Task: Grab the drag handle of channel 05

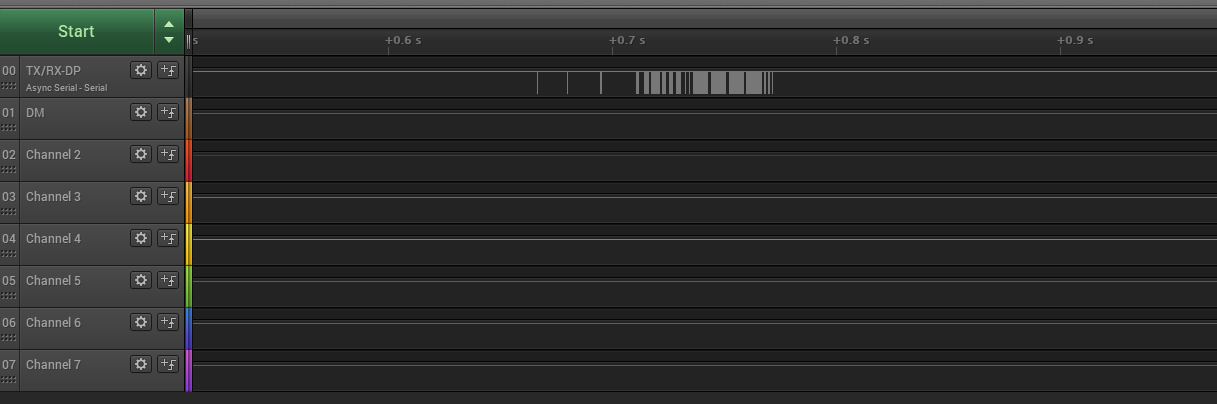Action: pyautogui.click(x=8, y=296)
